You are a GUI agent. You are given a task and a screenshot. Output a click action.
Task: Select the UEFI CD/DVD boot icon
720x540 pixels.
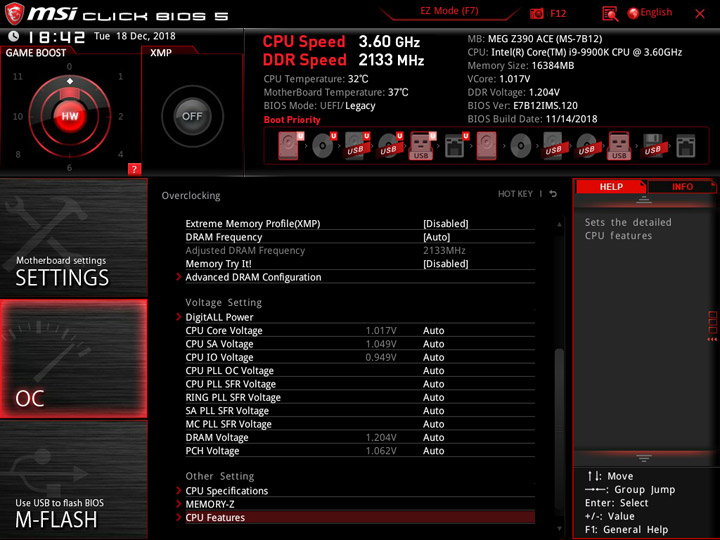[x=324, y=146]
